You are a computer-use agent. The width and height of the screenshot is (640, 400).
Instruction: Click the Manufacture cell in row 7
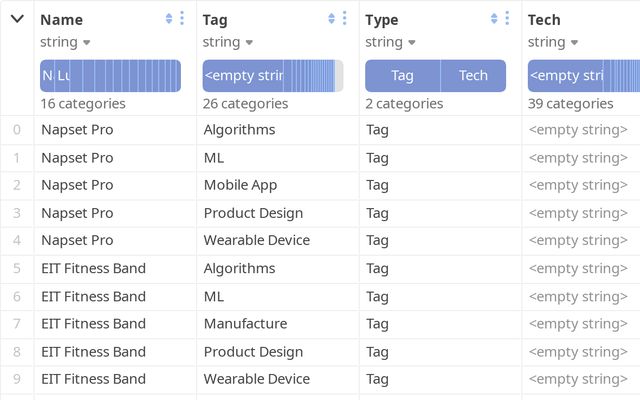coord(245,323)
